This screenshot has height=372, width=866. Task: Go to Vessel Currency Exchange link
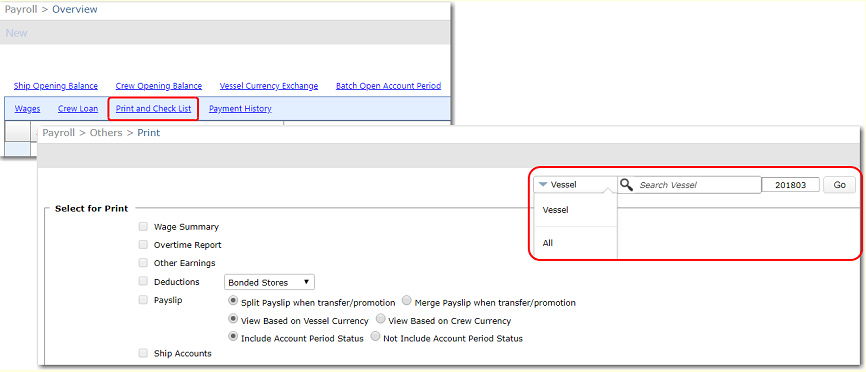269,86
